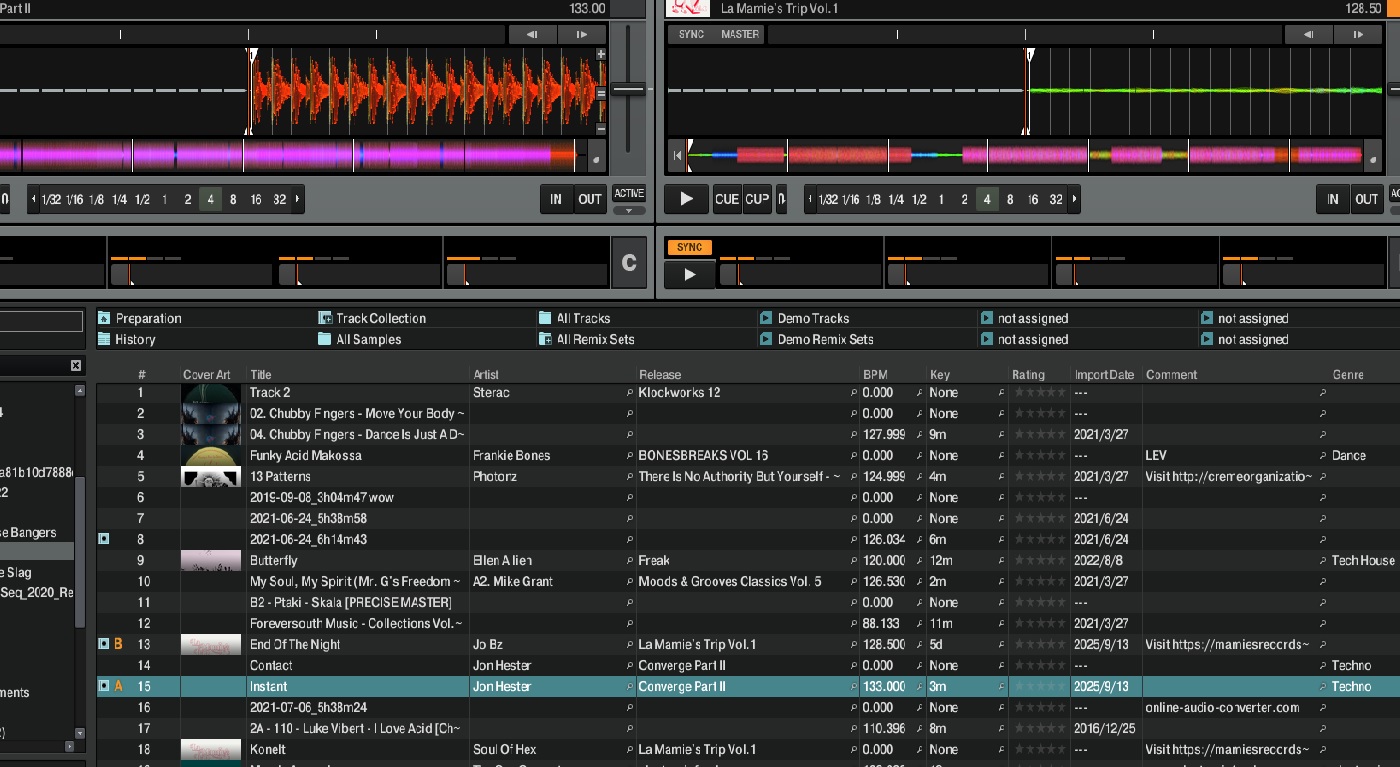Toggle SYNC on the right deck
This screenshot has width=1400, height=767.
click(x=691, y=34)
